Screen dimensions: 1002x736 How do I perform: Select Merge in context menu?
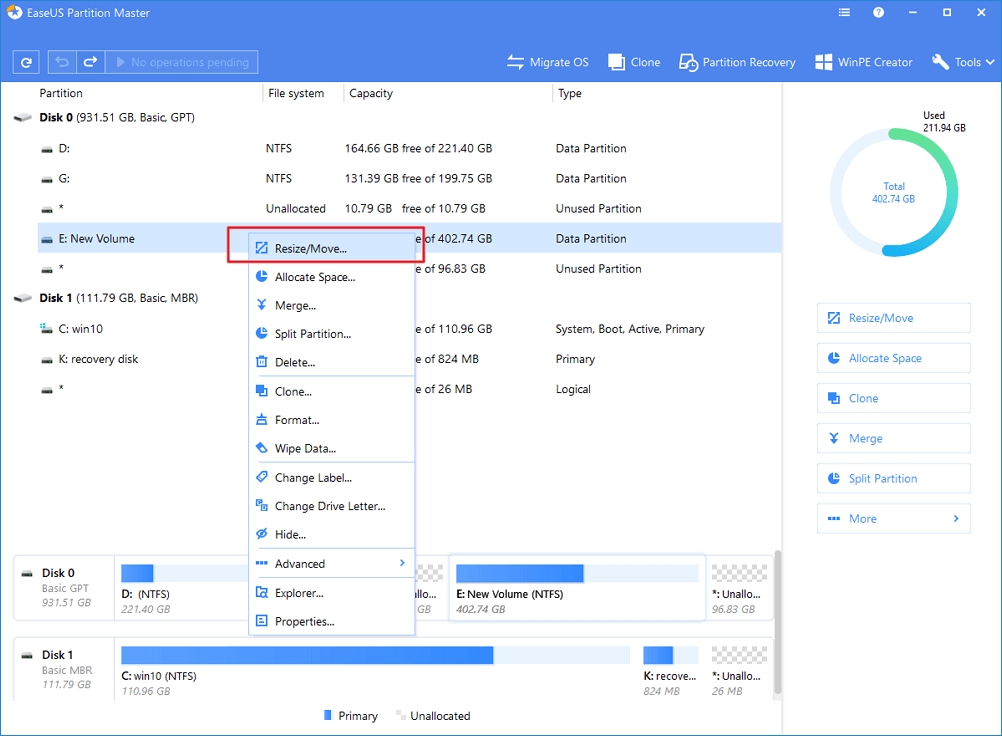(332, 305)
